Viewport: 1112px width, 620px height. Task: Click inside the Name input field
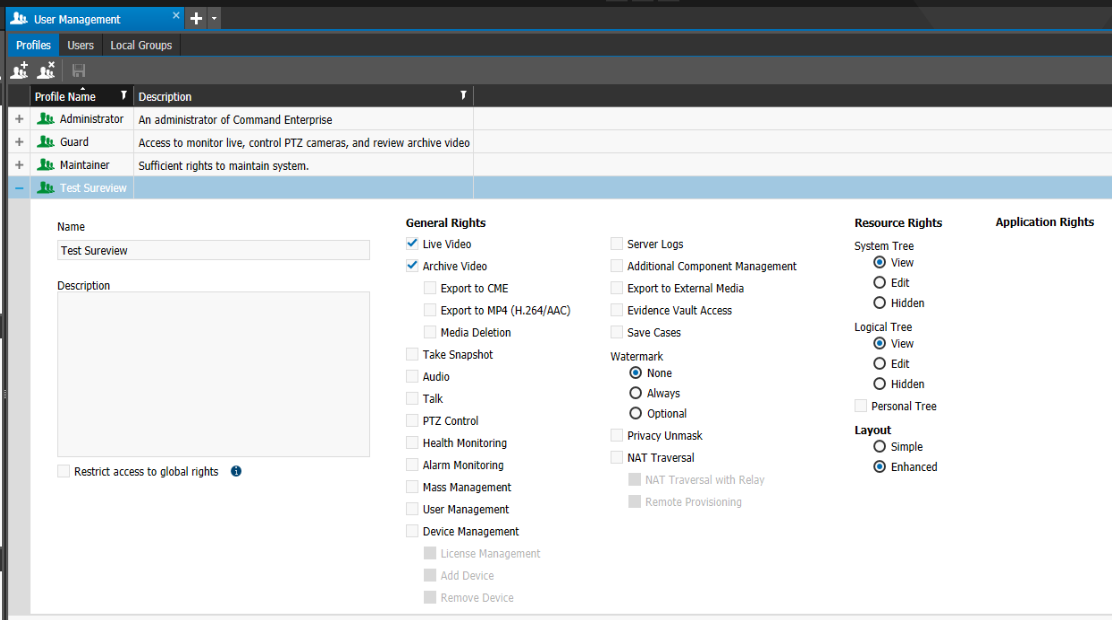[x=213, y=250]
